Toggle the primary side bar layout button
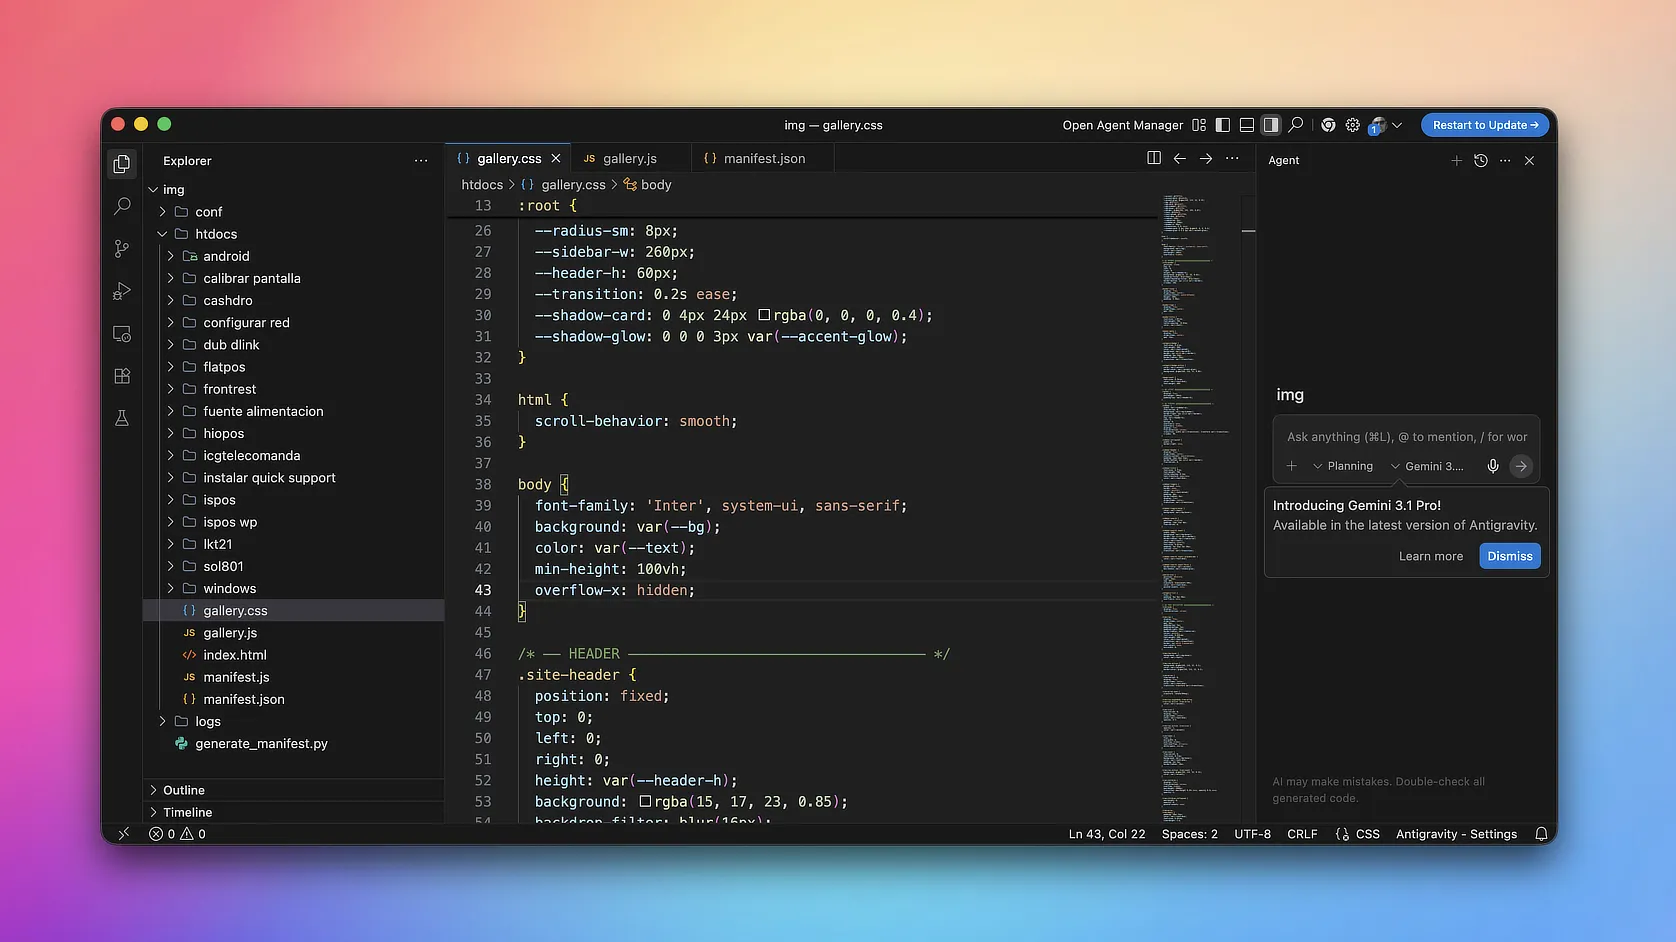 (x=1223, y=125)
